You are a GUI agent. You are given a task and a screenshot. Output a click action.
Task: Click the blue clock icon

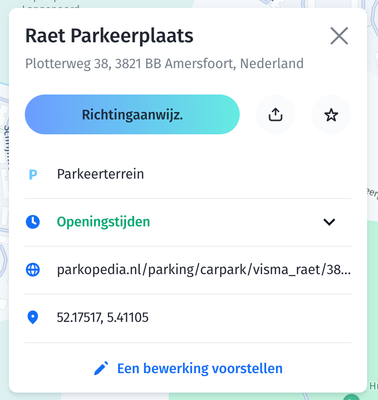tap(33, 222)
